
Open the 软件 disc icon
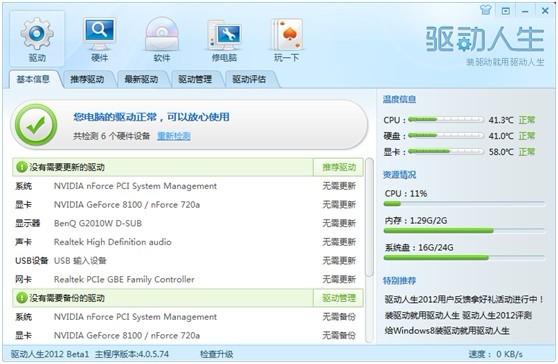click(162, 38)
